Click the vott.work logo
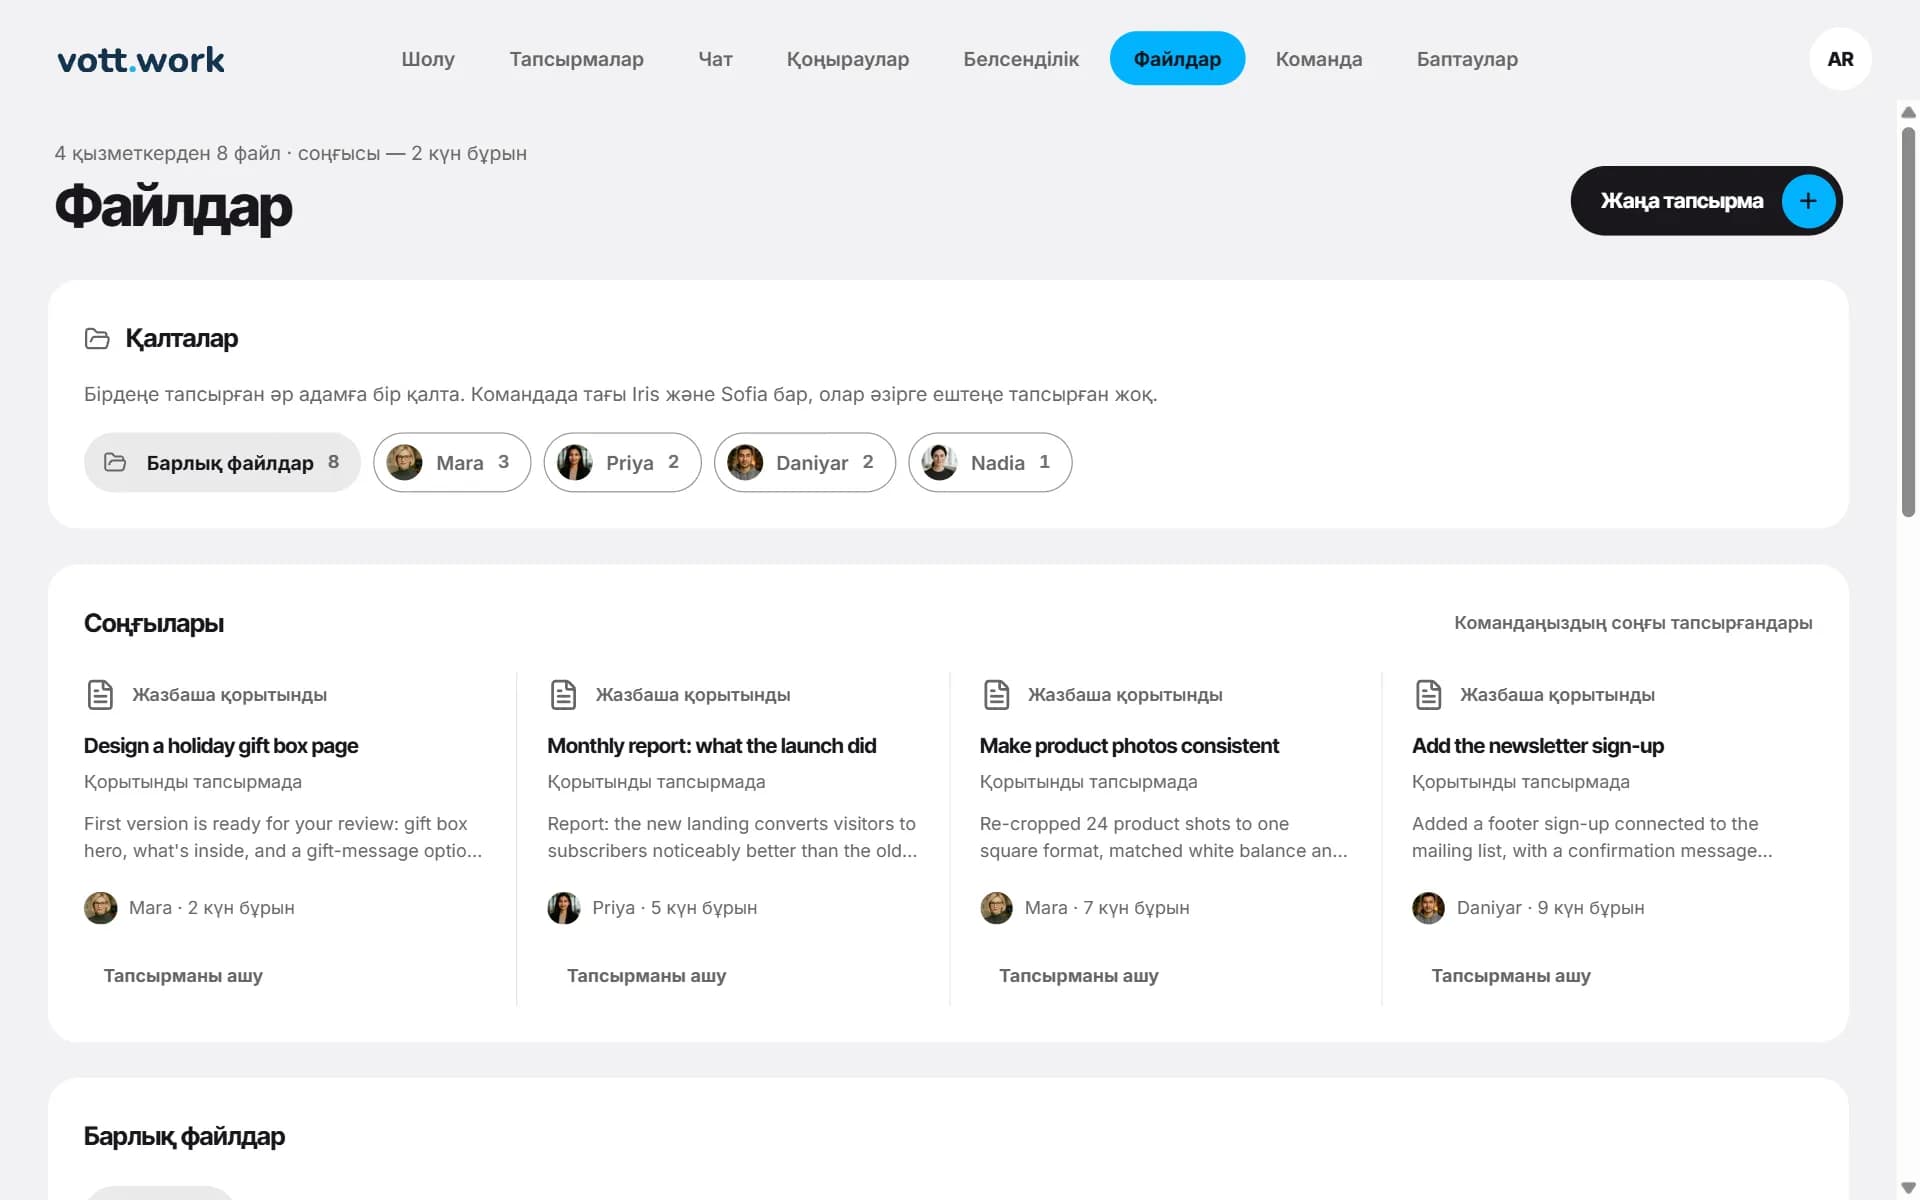The image size is (1920, 1200). click(x=141, y=59)
